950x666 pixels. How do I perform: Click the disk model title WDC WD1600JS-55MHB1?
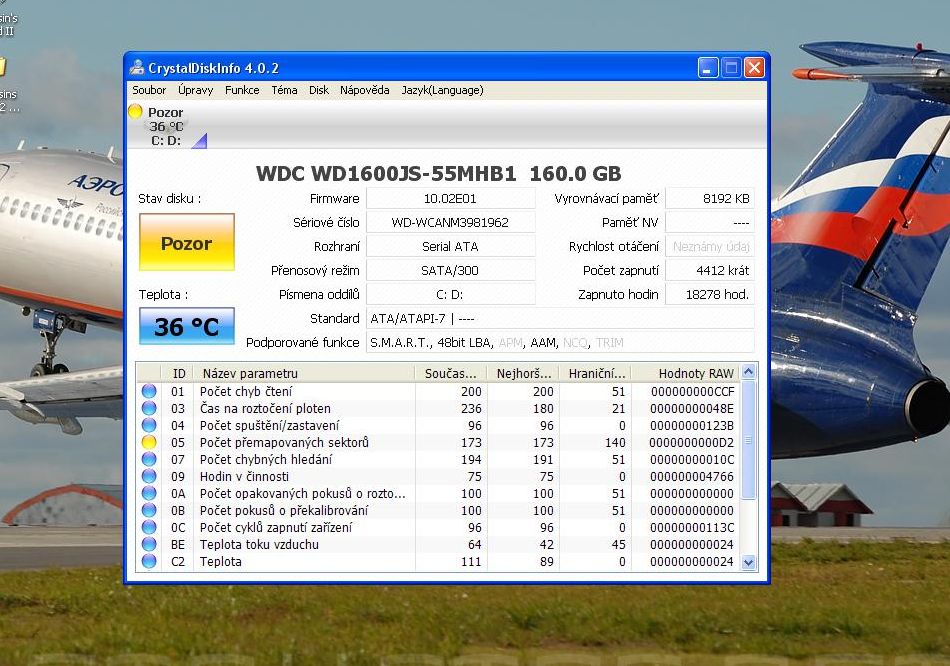point(386,174)
